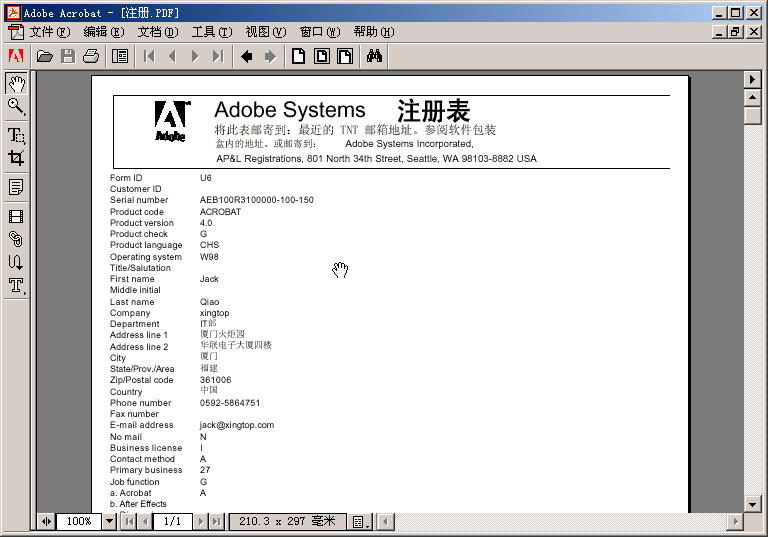Image resolution: width=768 pixels, height=537 pixels.
Task: Open the 文档(D) menu
Action: 158,32
